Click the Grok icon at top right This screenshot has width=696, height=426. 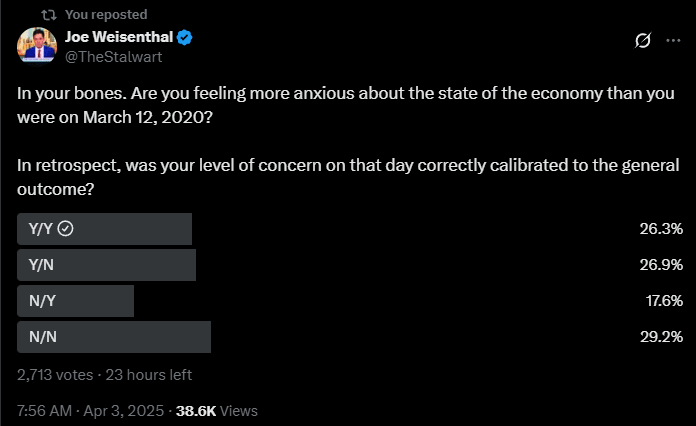pos(644,40)
